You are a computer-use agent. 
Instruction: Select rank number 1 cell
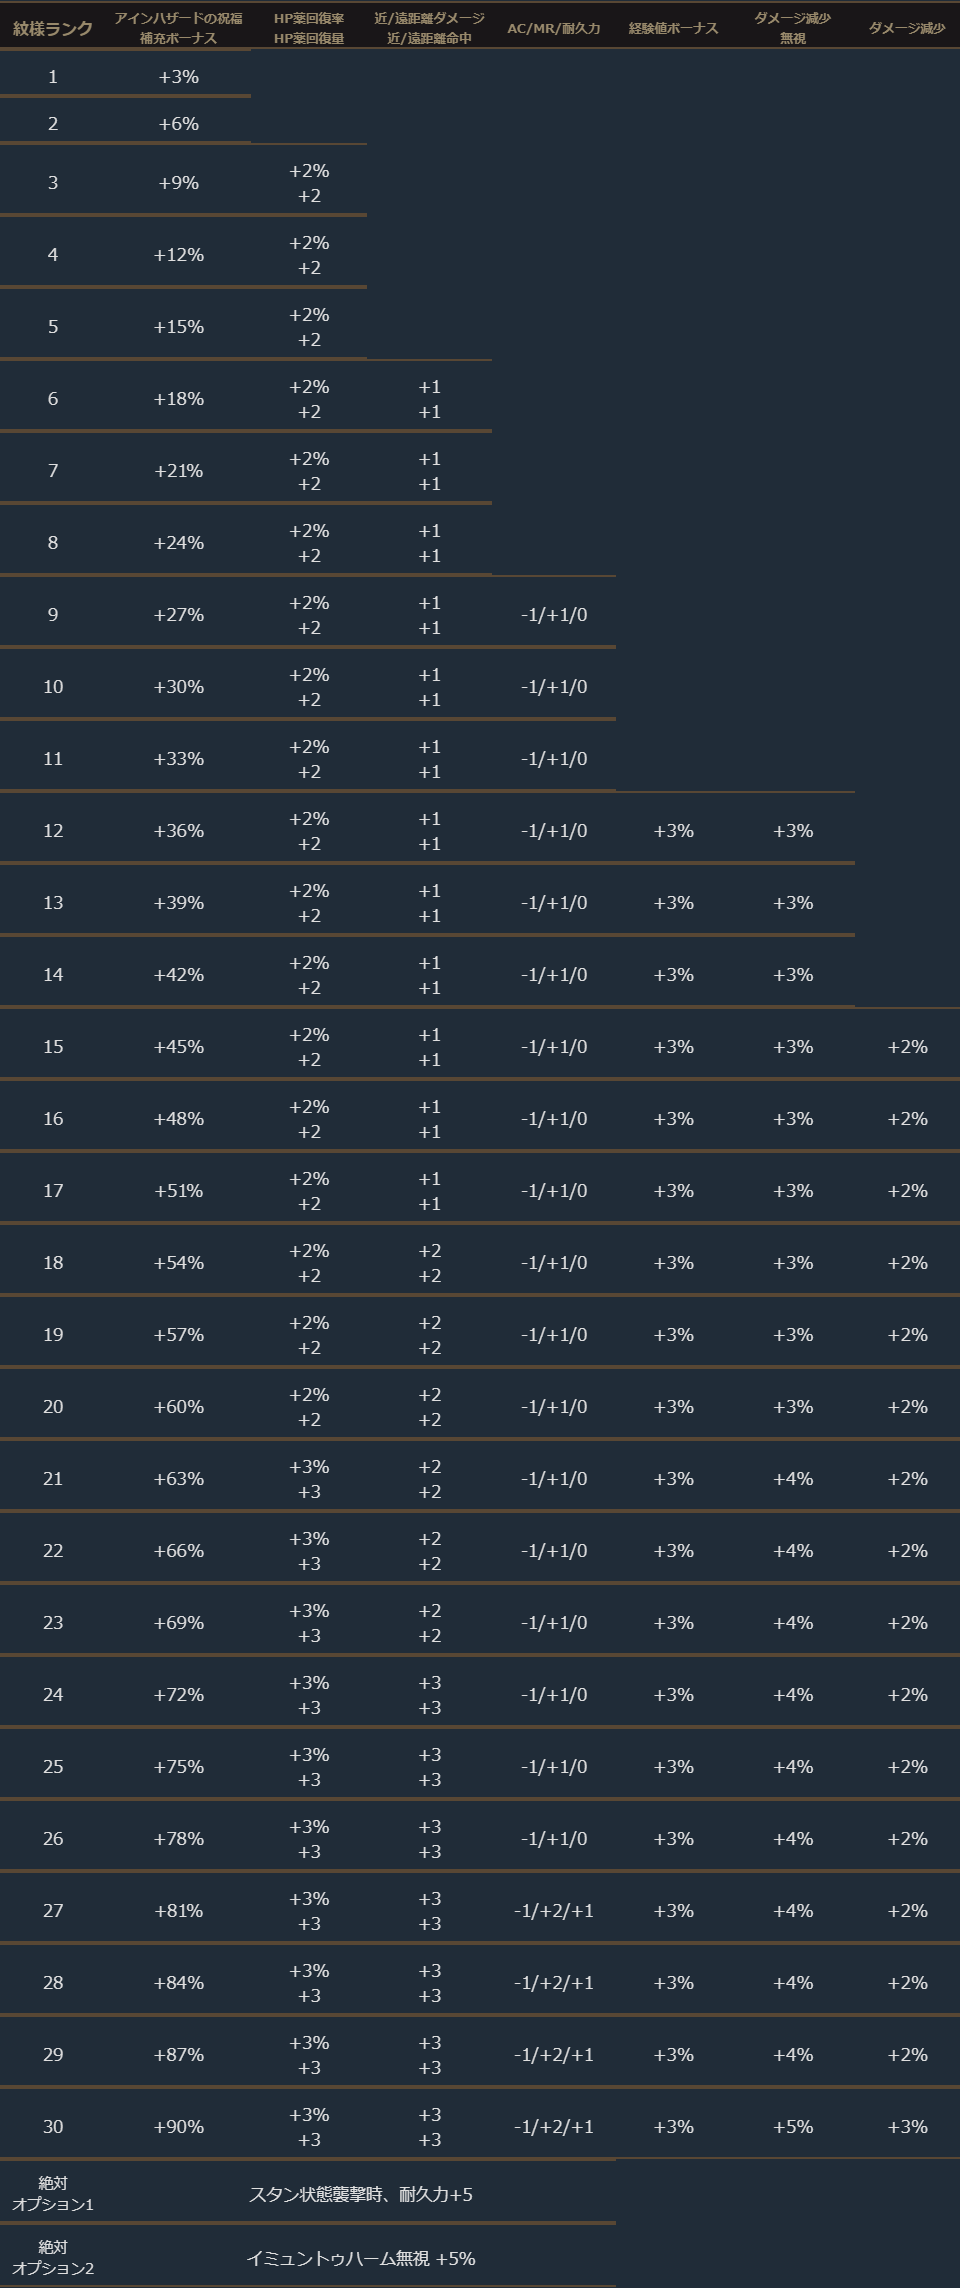point(53,77)
